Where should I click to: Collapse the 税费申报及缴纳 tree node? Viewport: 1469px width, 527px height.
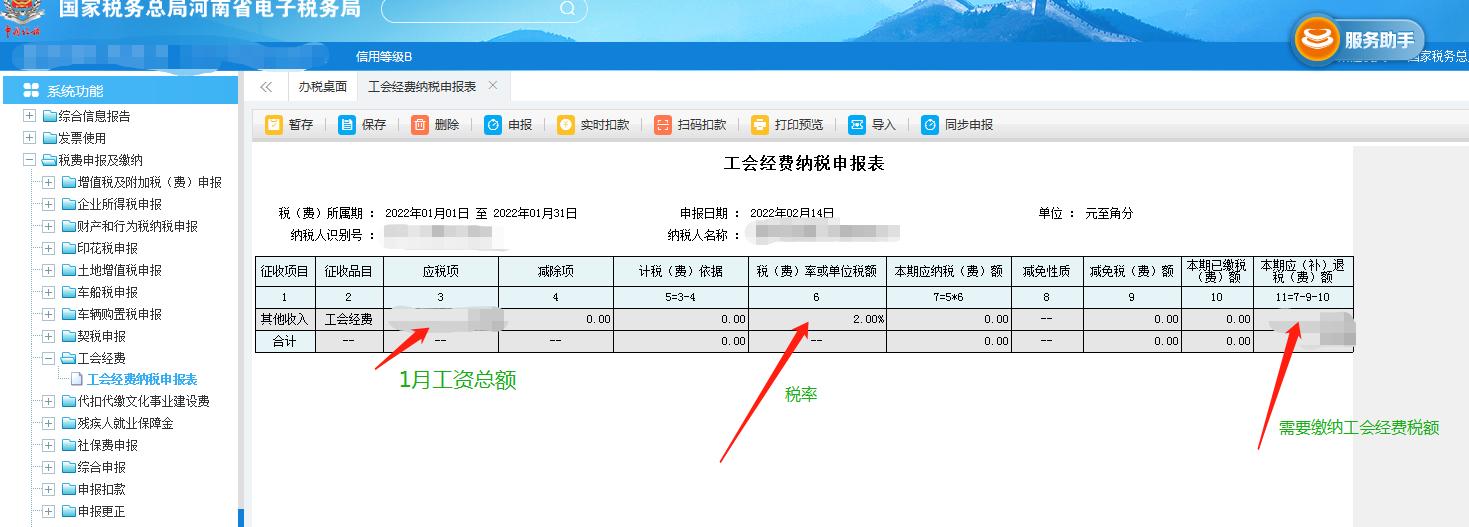(x=29, y=160)
